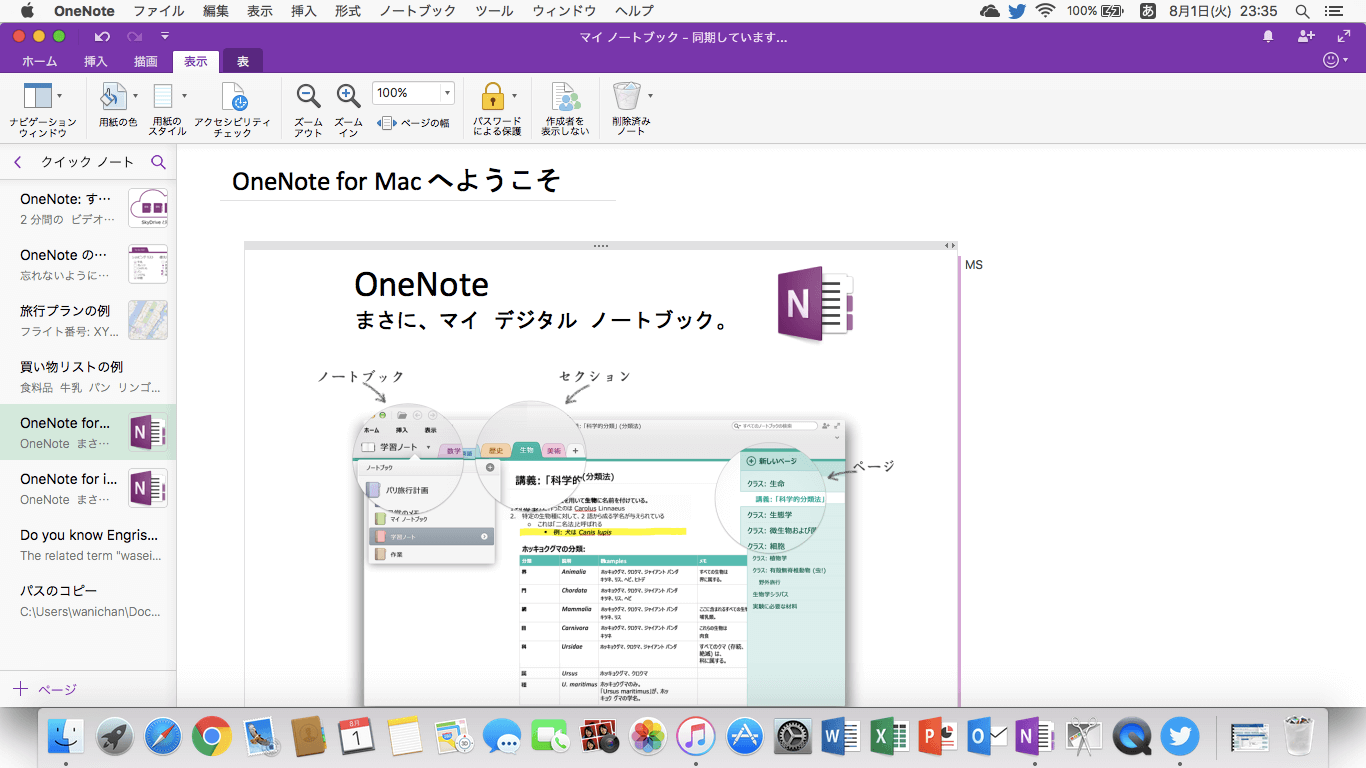Click the Zoom In magnifier icon

tap(348, 96)
